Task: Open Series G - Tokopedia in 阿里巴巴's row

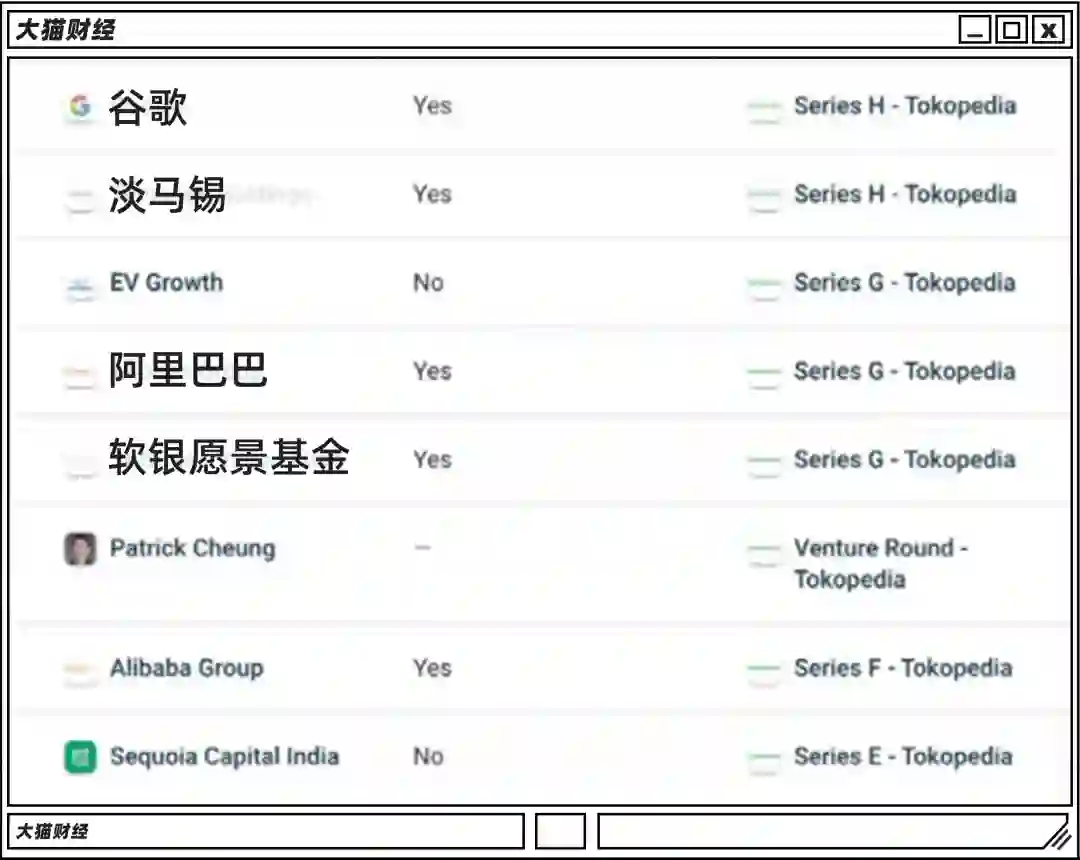Action: pos(905,370)
